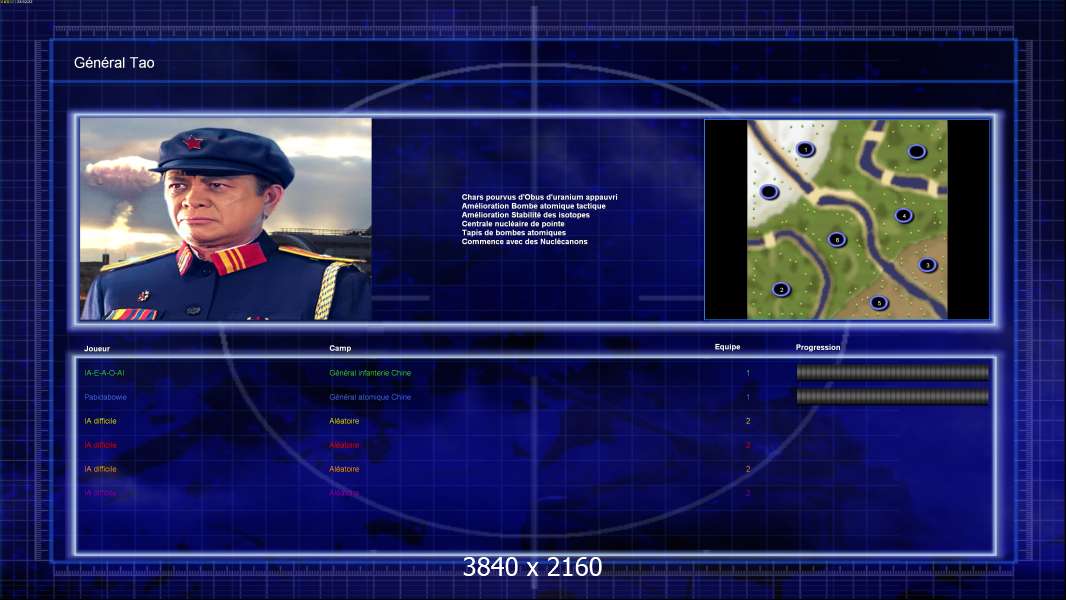The width and height of the screenshot is (1066, 600).
Task: Click the Général atomique Chine camp entry
Action: click(370, 397)
